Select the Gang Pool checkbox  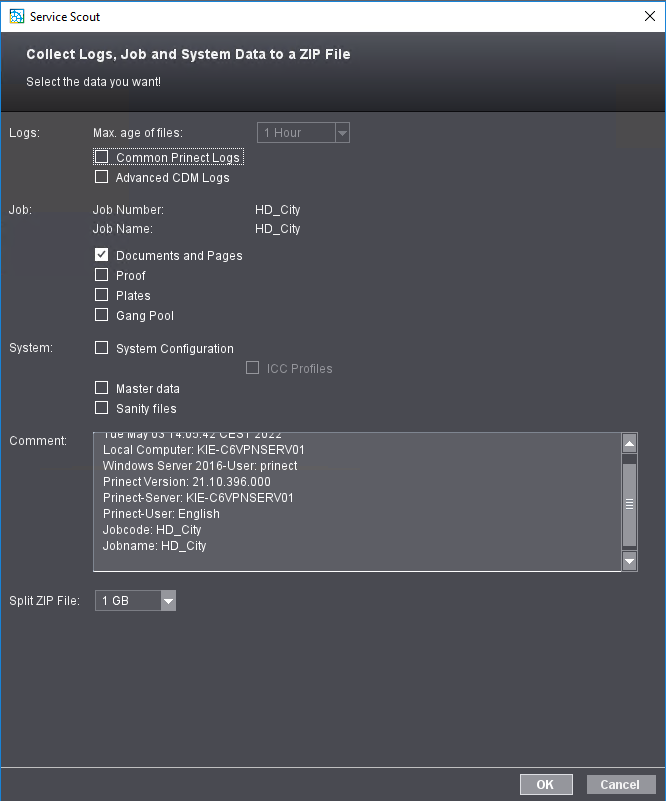[101, 315]
